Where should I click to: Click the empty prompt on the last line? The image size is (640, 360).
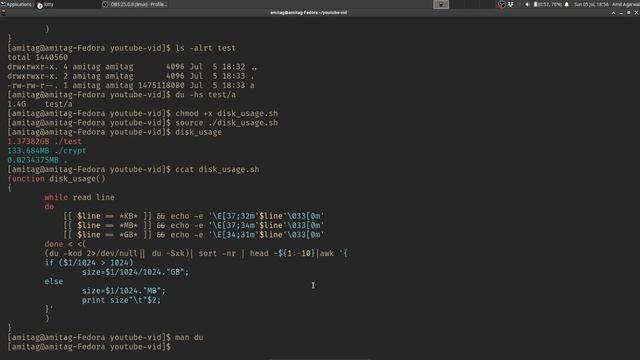89,347
